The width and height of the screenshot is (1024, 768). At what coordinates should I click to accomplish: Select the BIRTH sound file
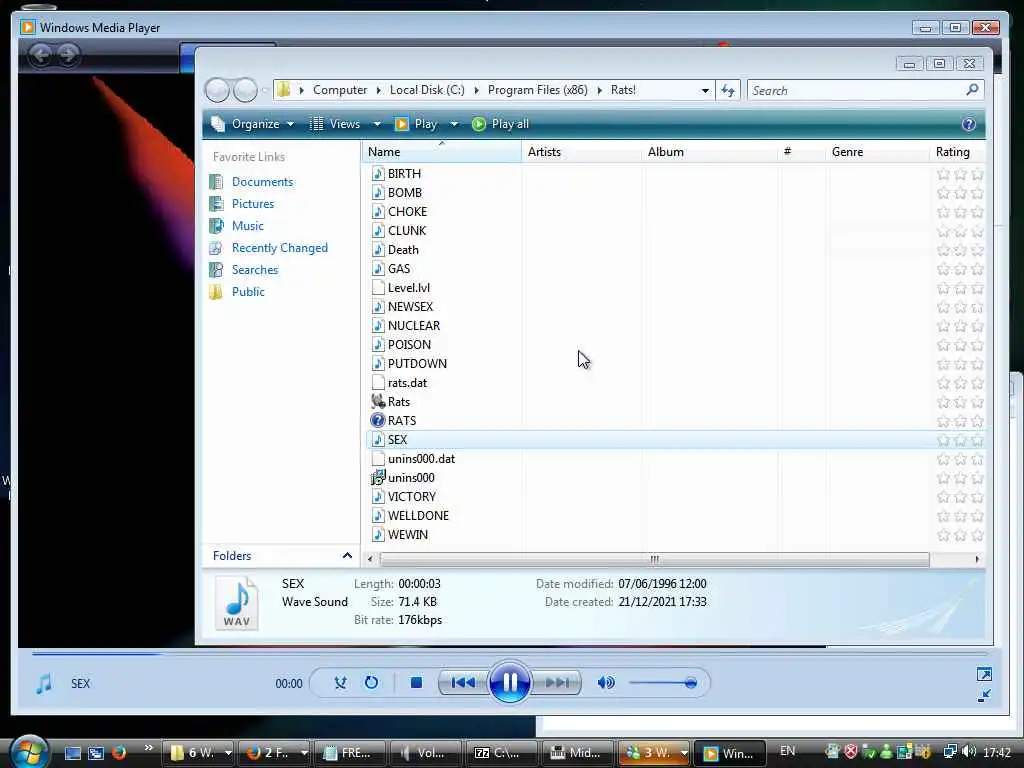tap(404, 174)
